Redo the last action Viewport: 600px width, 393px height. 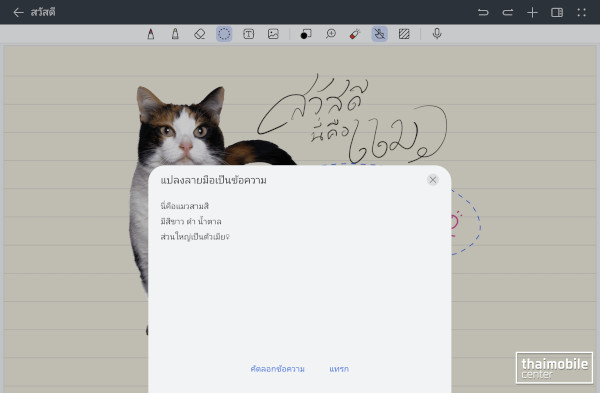508,13
